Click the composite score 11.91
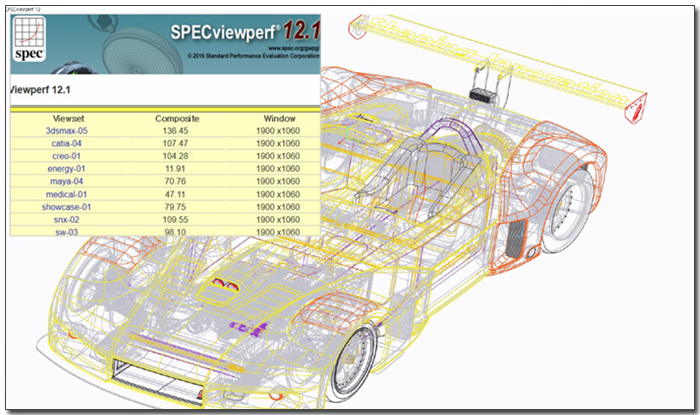700x415 pixels. (175, 169)
